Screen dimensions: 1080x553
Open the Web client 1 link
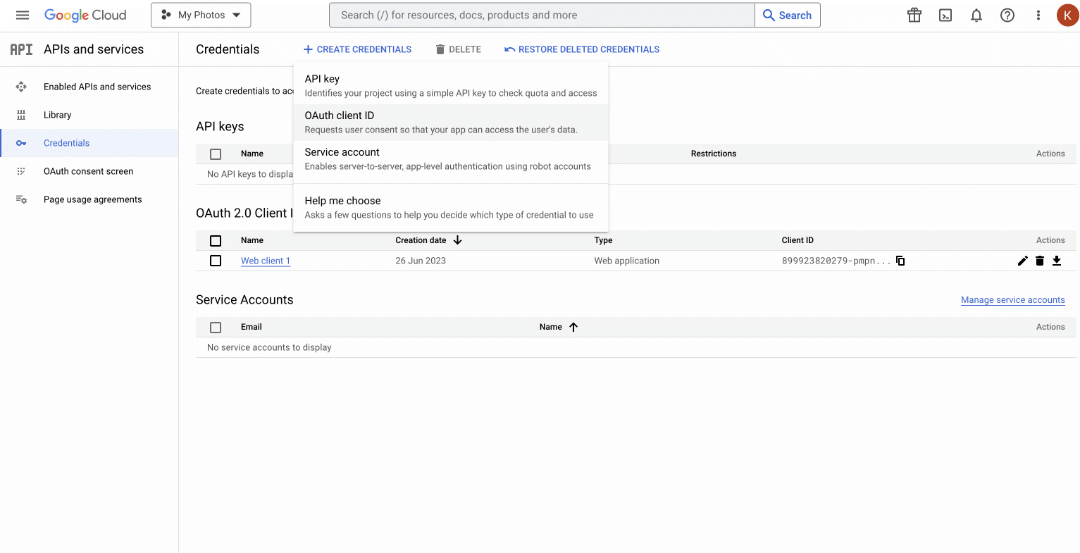[x=265, y=261]
